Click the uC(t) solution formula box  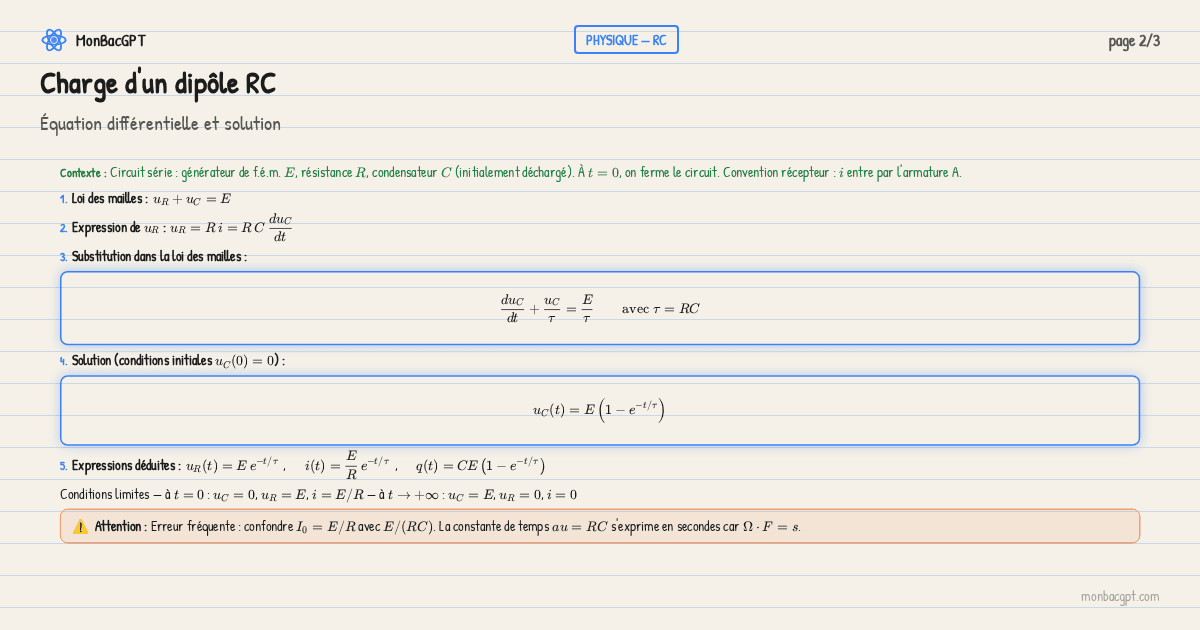(600, 410)
